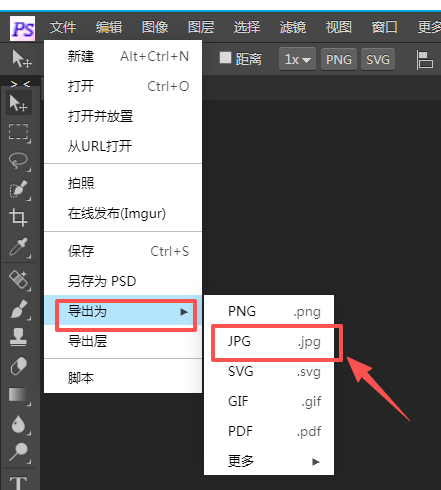This screenshot has width=441, height=490.
Task: Select the Eraser tool
Action: tap(19, 366)
